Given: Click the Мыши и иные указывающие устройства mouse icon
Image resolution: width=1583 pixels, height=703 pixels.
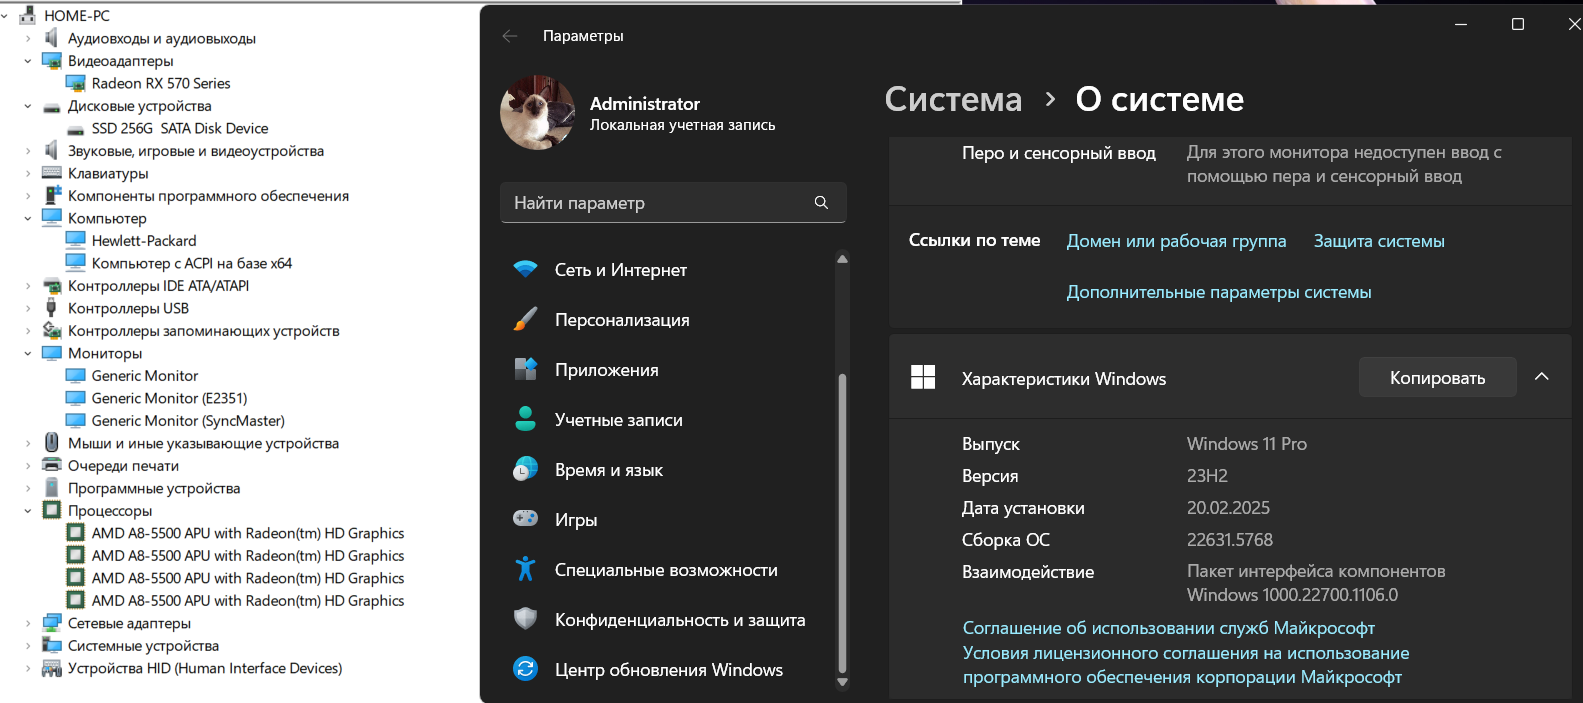Looking at the screenshot, I should (51, 443).
